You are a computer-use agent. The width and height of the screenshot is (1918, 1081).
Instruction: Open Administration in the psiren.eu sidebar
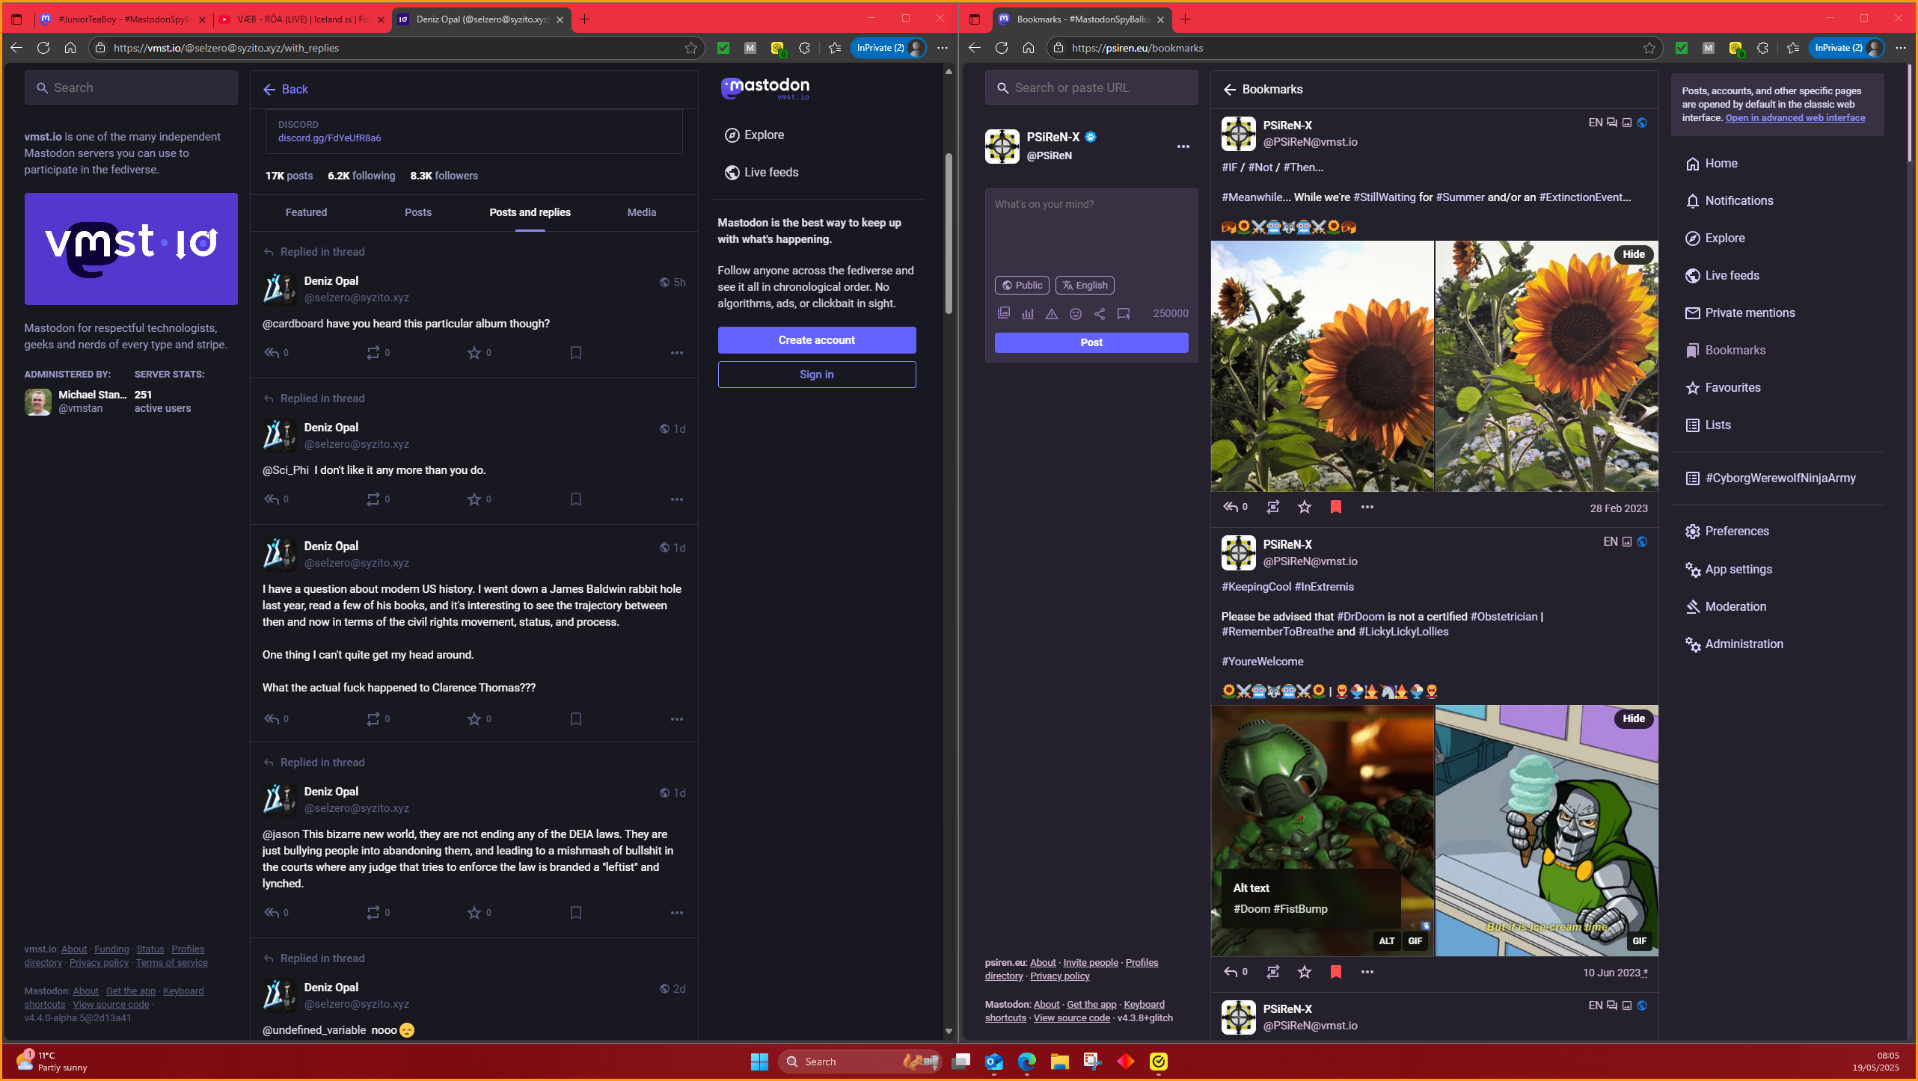pos(1734,644)
